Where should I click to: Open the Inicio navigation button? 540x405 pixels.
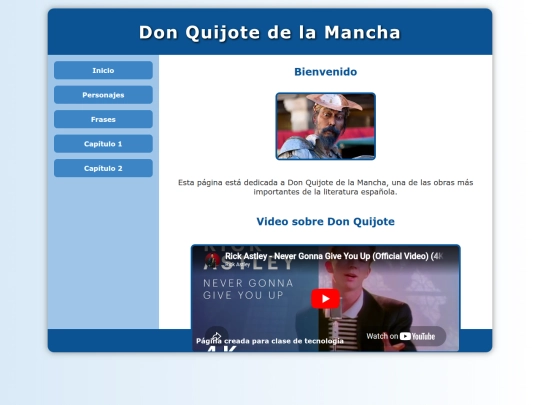point(103,70)
